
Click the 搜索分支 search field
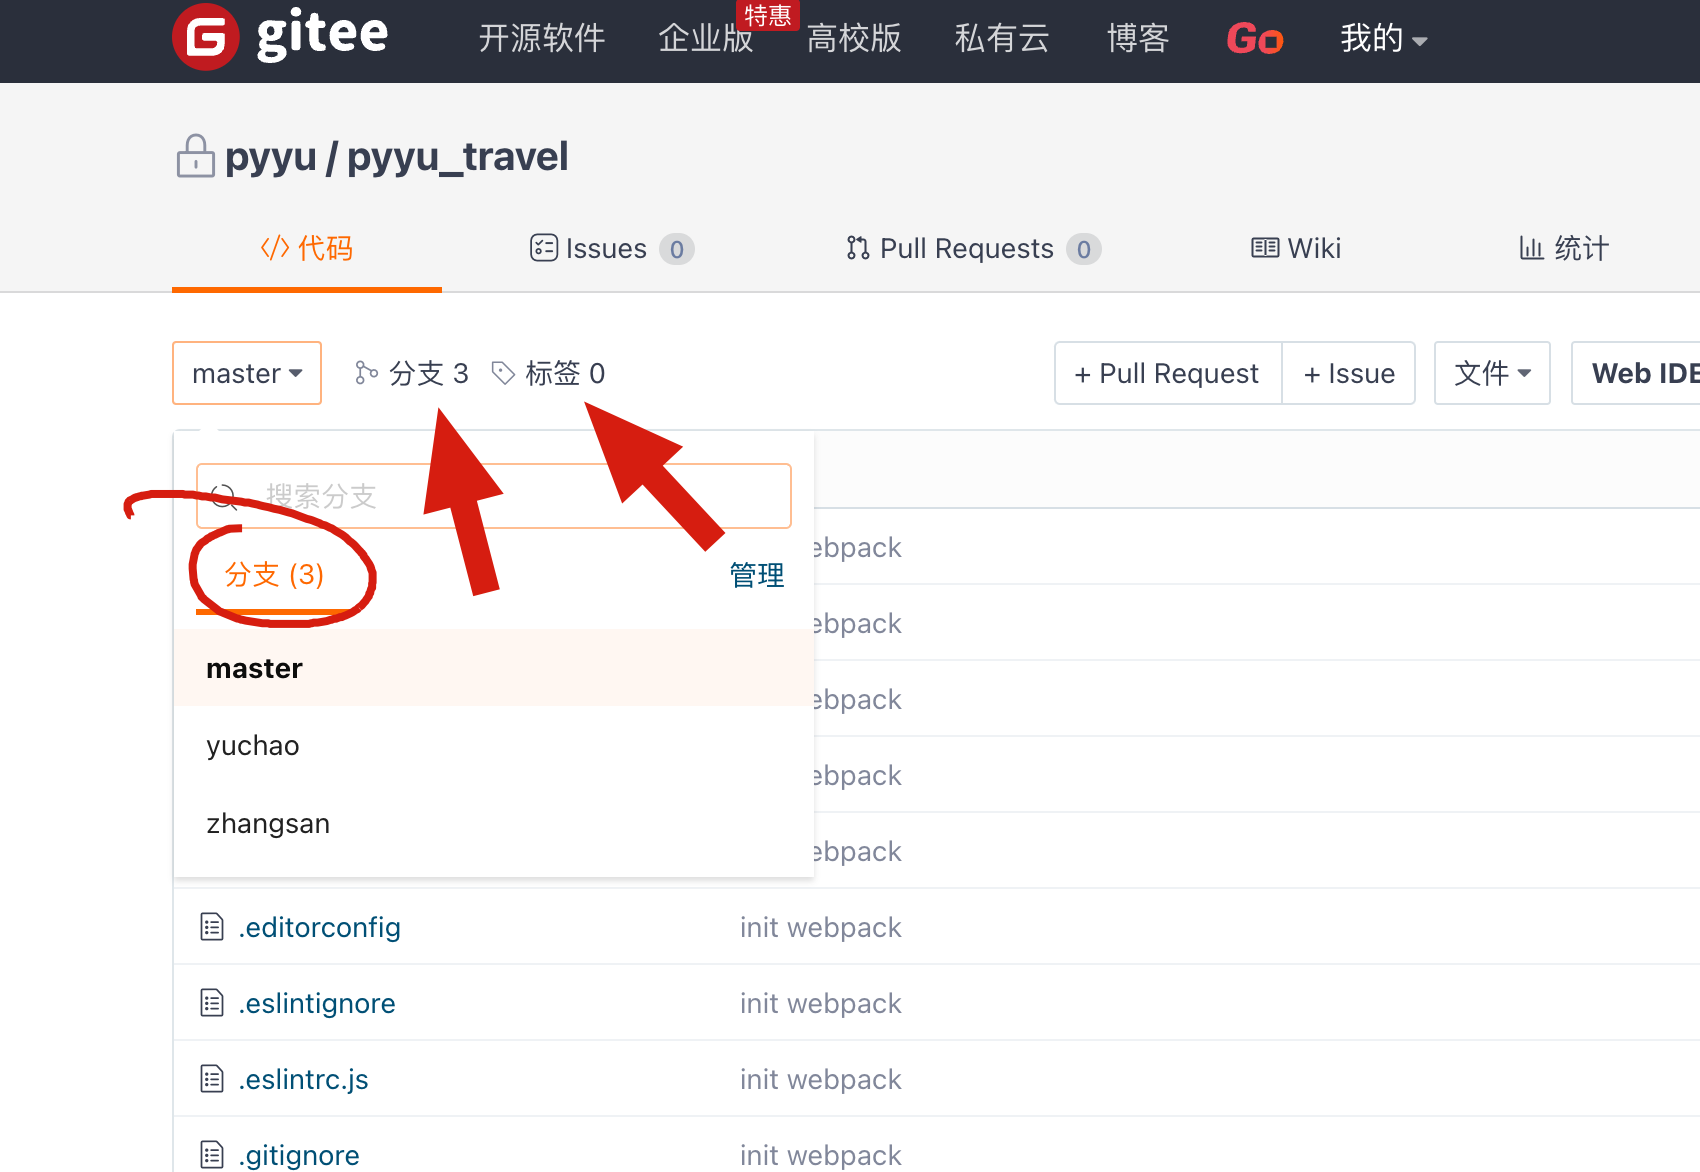pyautogui.click(x=520, y=496)
